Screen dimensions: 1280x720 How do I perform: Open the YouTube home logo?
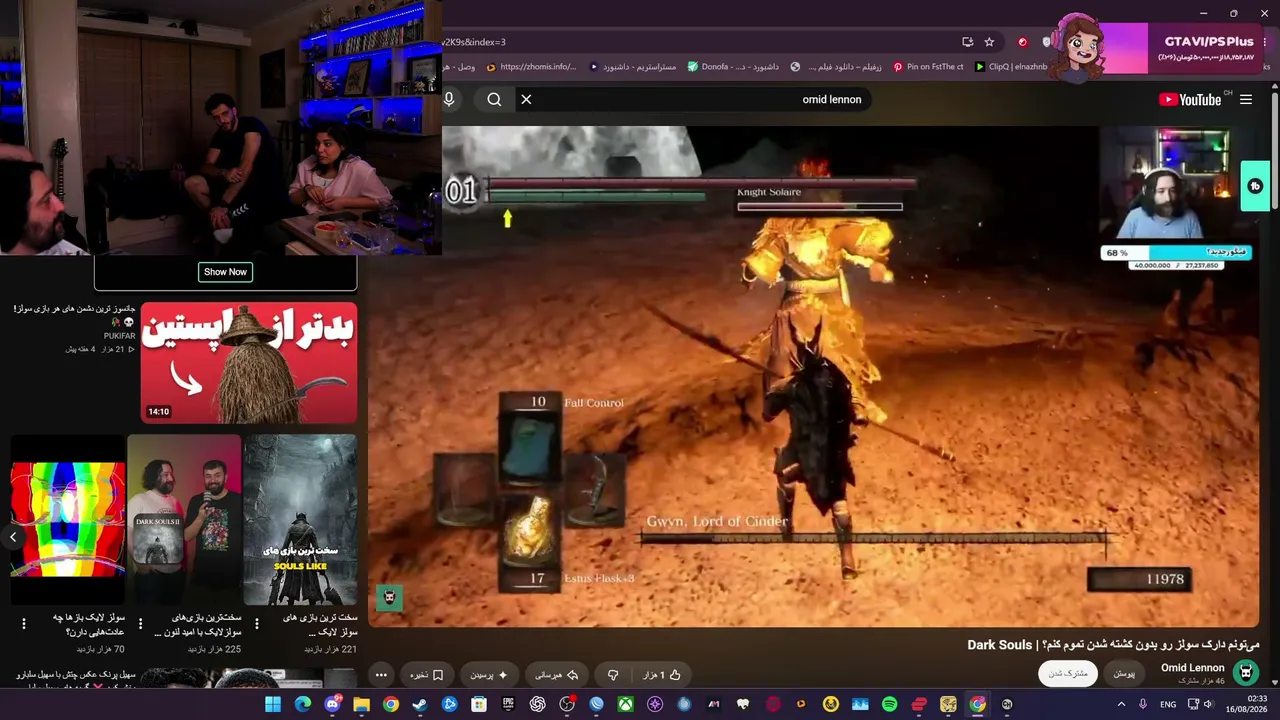pyautogui.click(x=1190, y=99)
